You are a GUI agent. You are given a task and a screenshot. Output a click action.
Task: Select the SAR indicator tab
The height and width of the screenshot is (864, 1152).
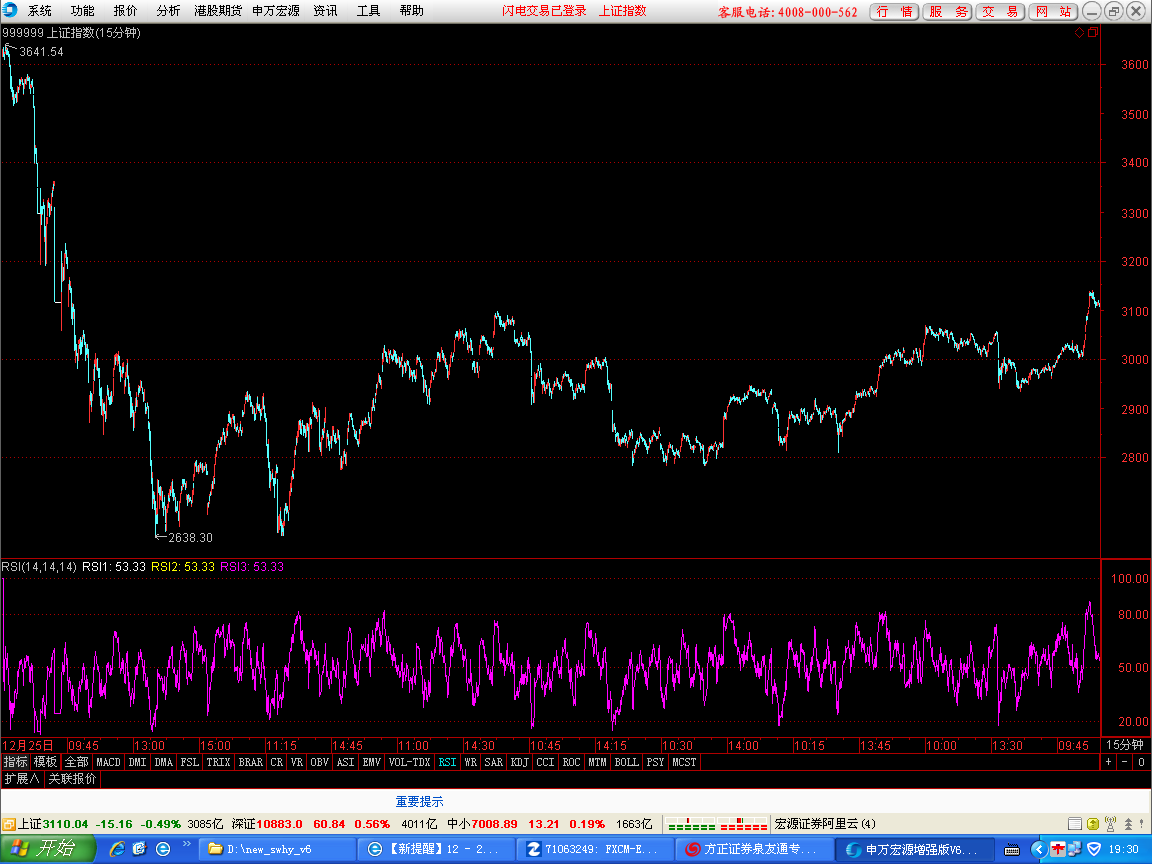494,762
